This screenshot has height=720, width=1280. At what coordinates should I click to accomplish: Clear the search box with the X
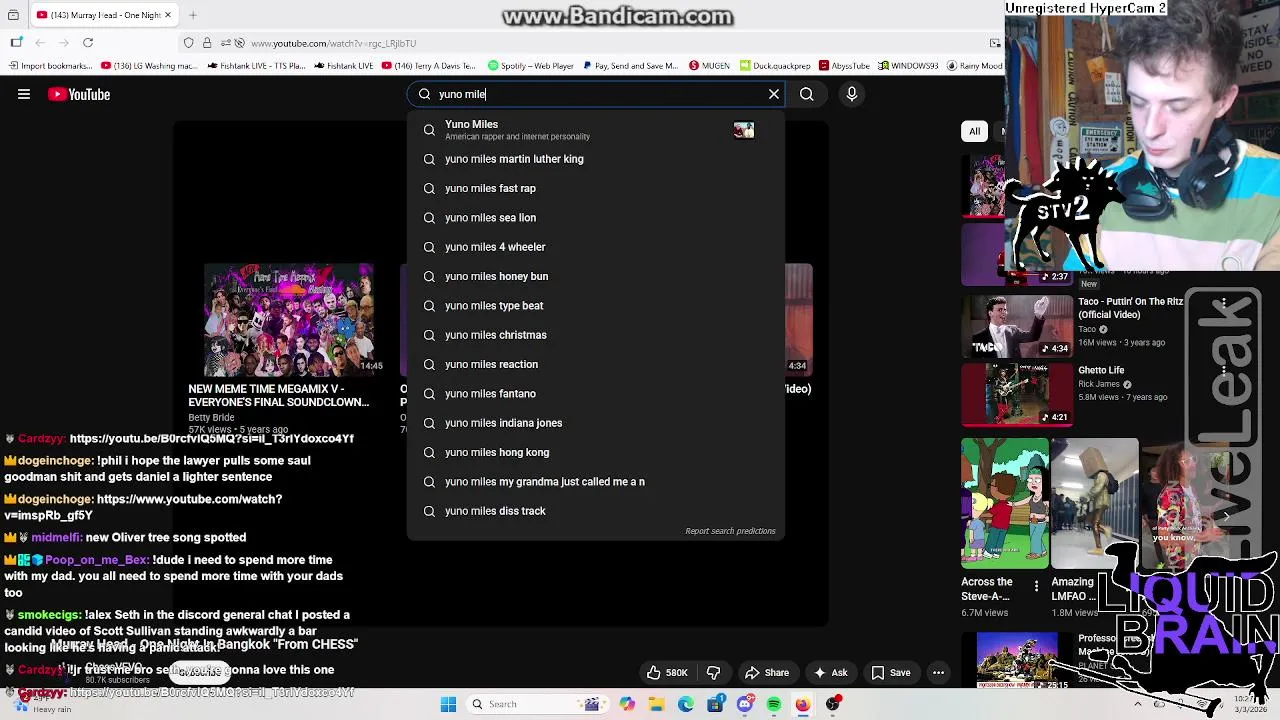tap(774, 94)
